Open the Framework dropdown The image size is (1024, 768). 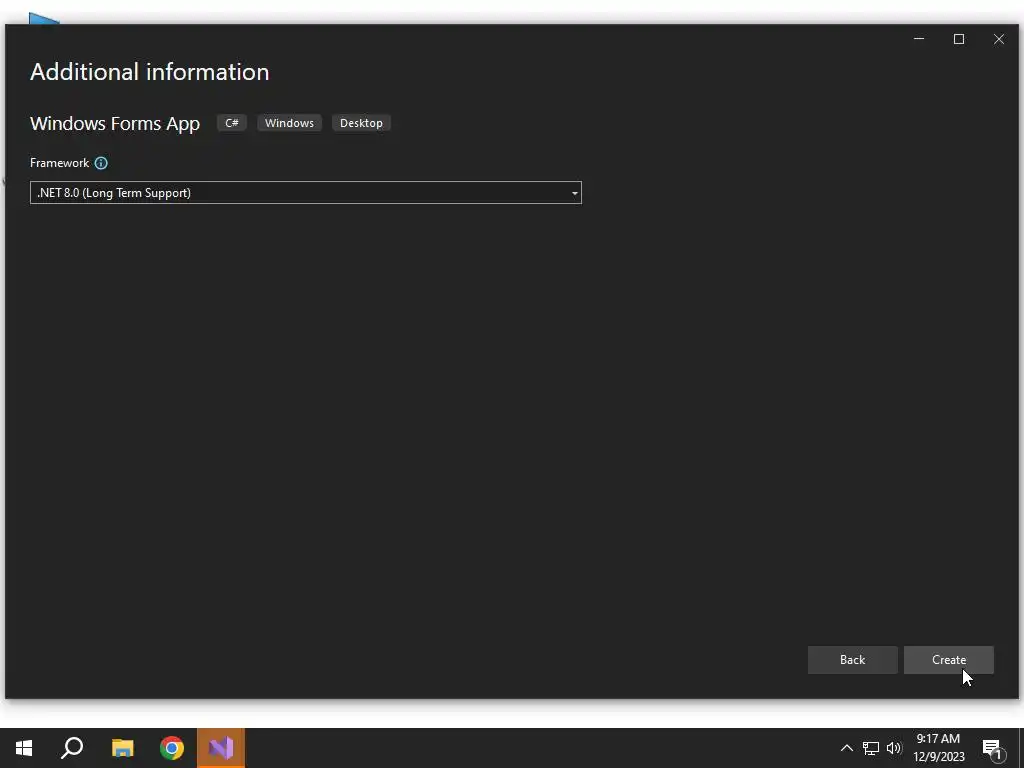point(306,193)
